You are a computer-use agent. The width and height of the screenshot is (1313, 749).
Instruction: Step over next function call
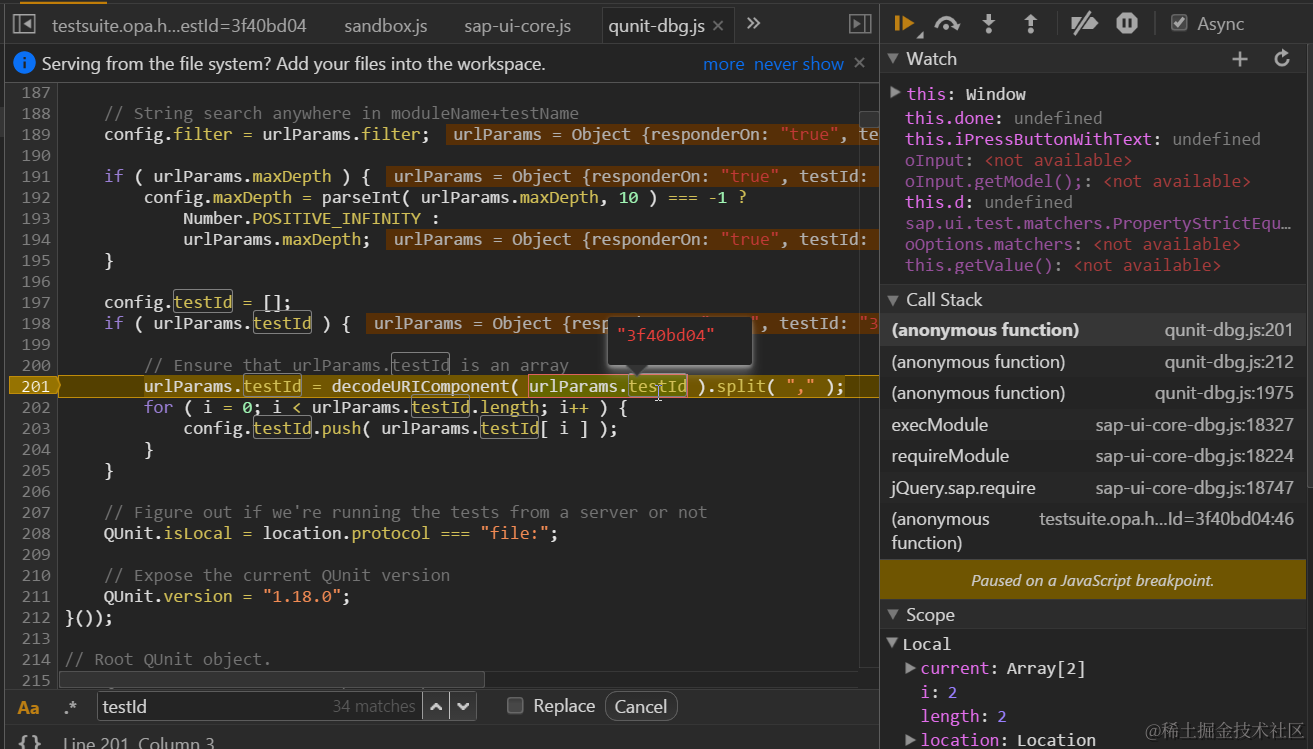[947, 23]
